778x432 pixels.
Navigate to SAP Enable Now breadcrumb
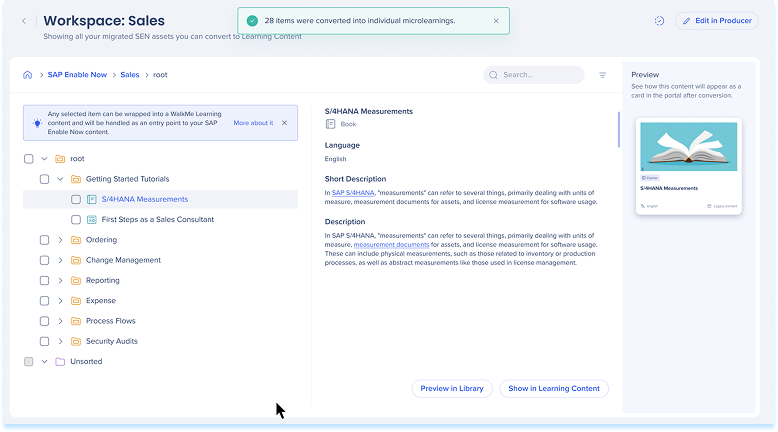[76, 75]
